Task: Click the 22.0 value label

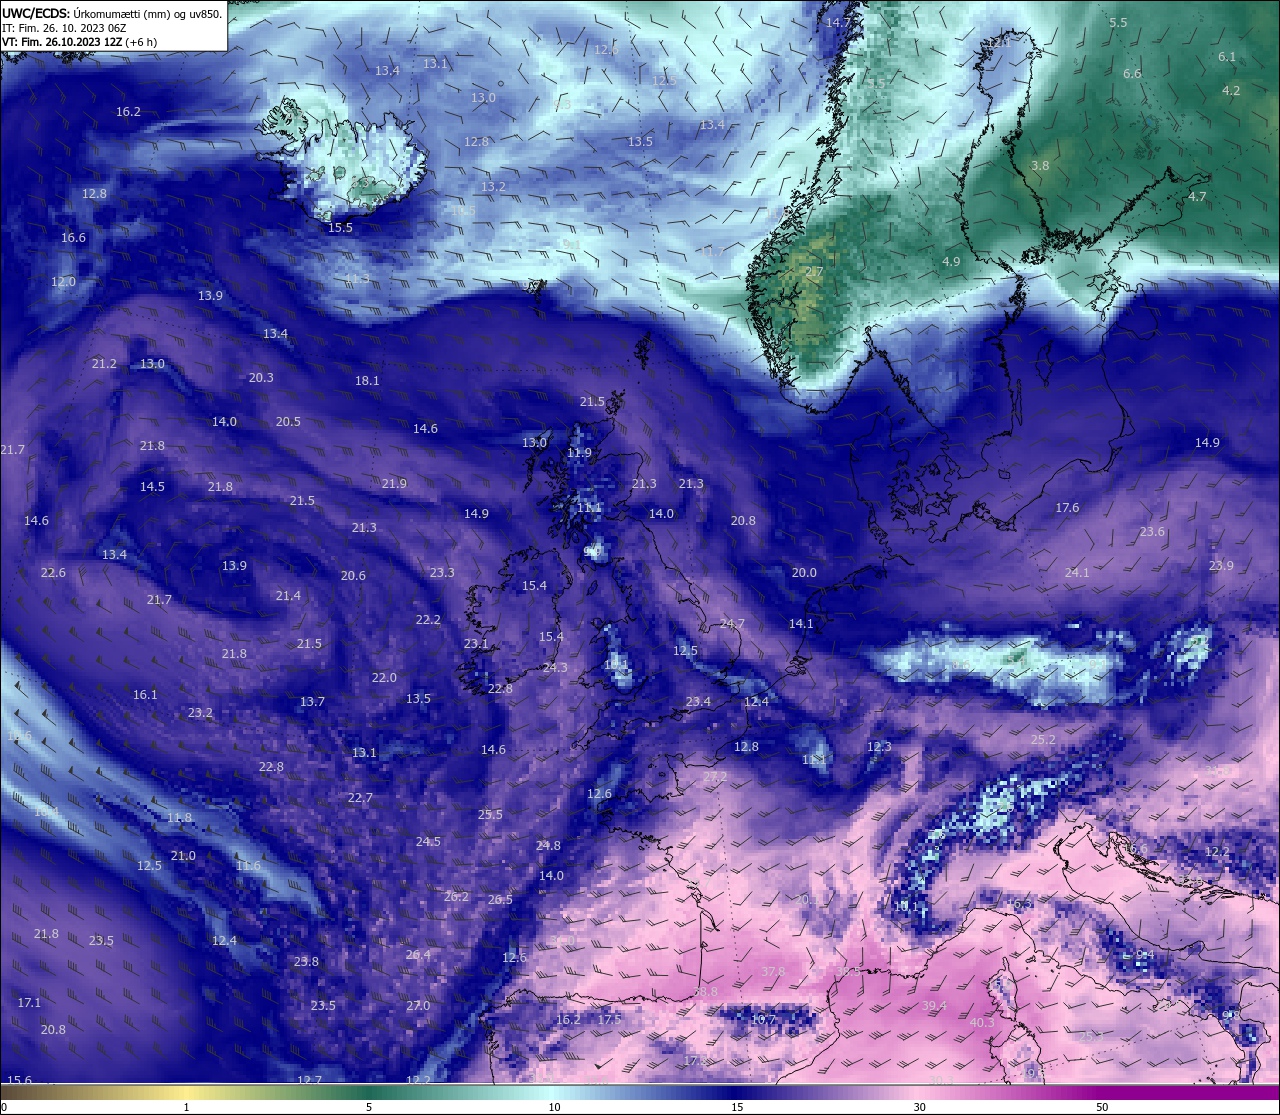Action: point(384,678)
